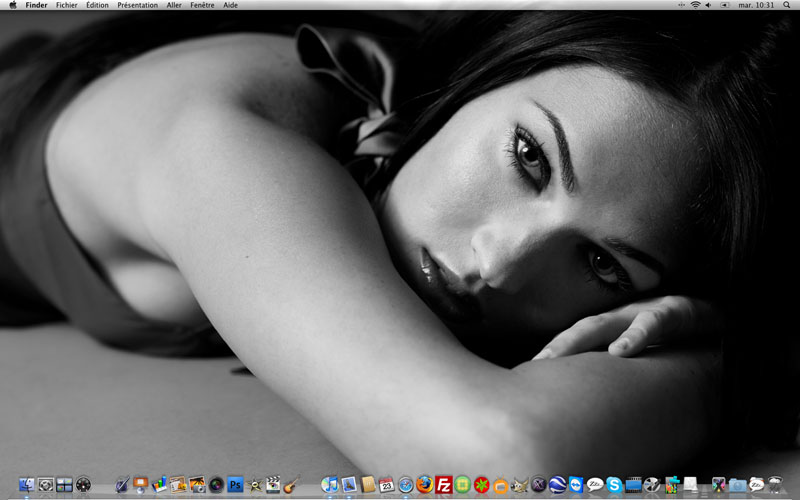This screenshot has height=500, width=800.
Task: Open the Apple menu
Action: point(13,5)
